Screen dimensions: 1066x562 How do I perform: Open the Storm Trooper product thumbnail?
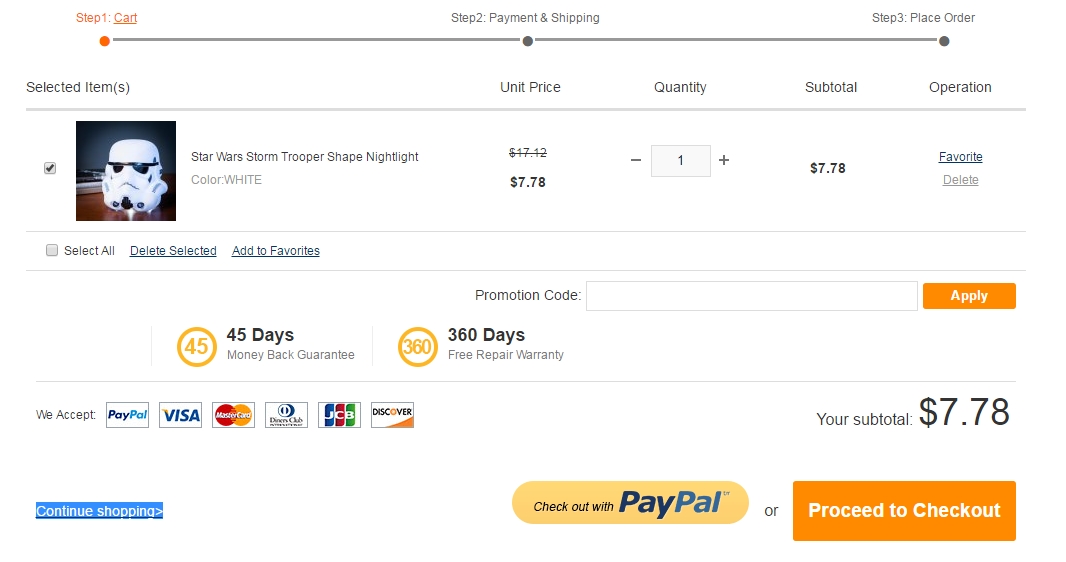point(126,171)
